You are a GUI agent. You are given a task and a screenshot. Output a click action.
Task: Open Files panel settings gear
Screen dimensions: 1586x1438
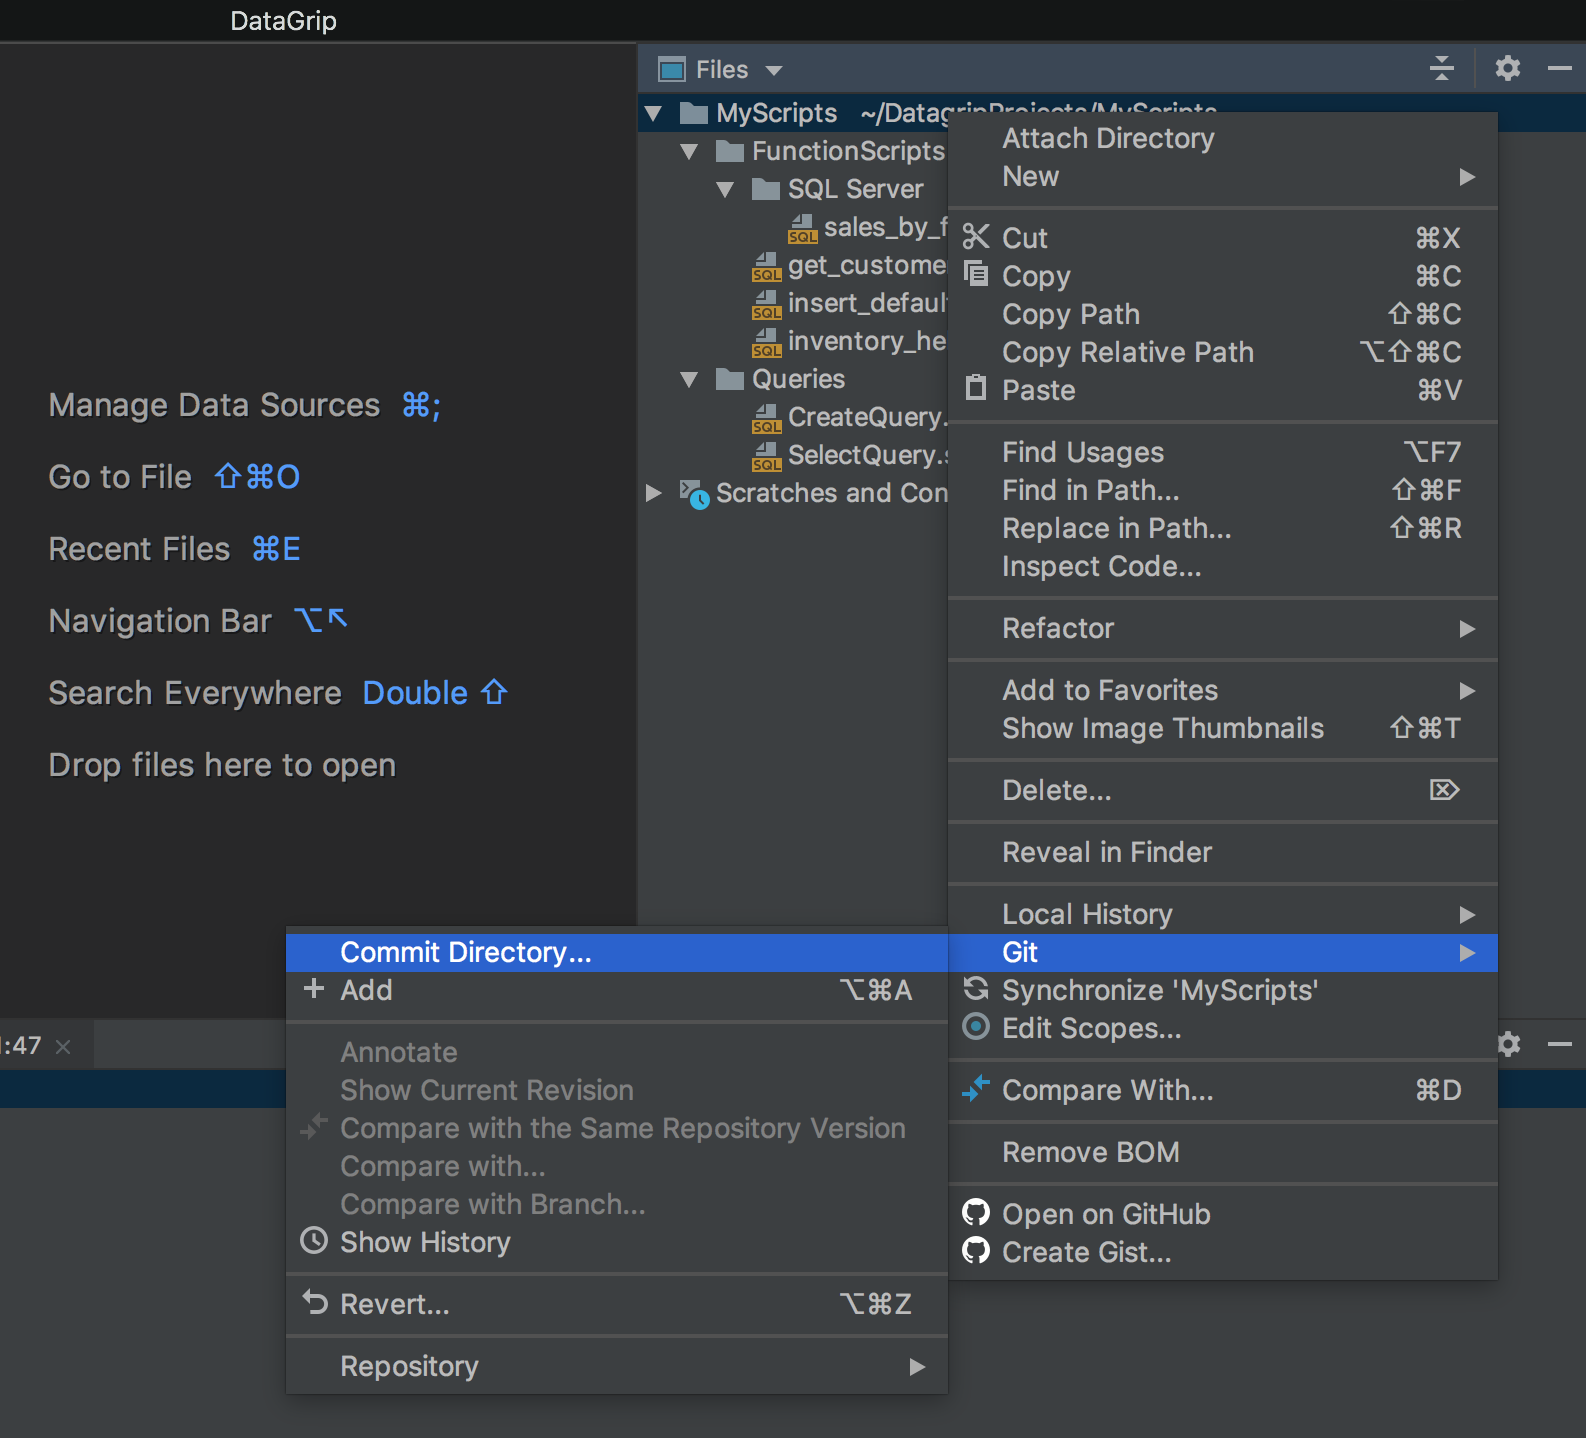[x=1508, y=68]
